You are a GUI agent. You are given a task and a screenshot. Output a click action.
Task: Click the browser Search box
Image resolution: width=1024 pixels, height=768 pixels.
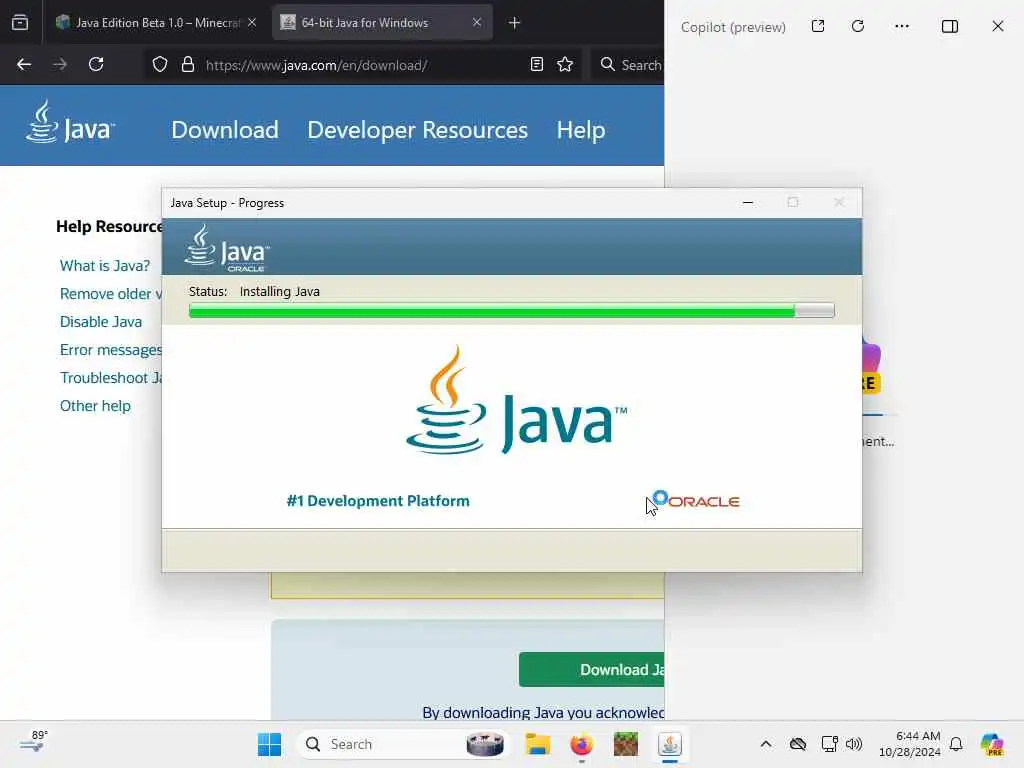pyautogui.click(x=630, y=65)
